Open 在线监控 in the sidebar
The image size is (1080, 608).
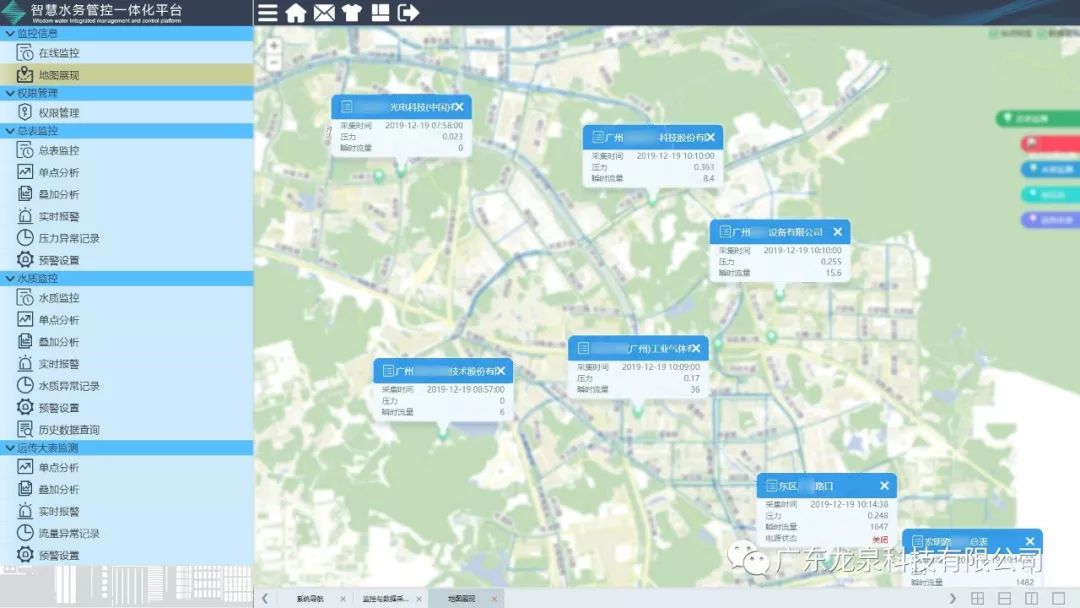coord(59,53)
